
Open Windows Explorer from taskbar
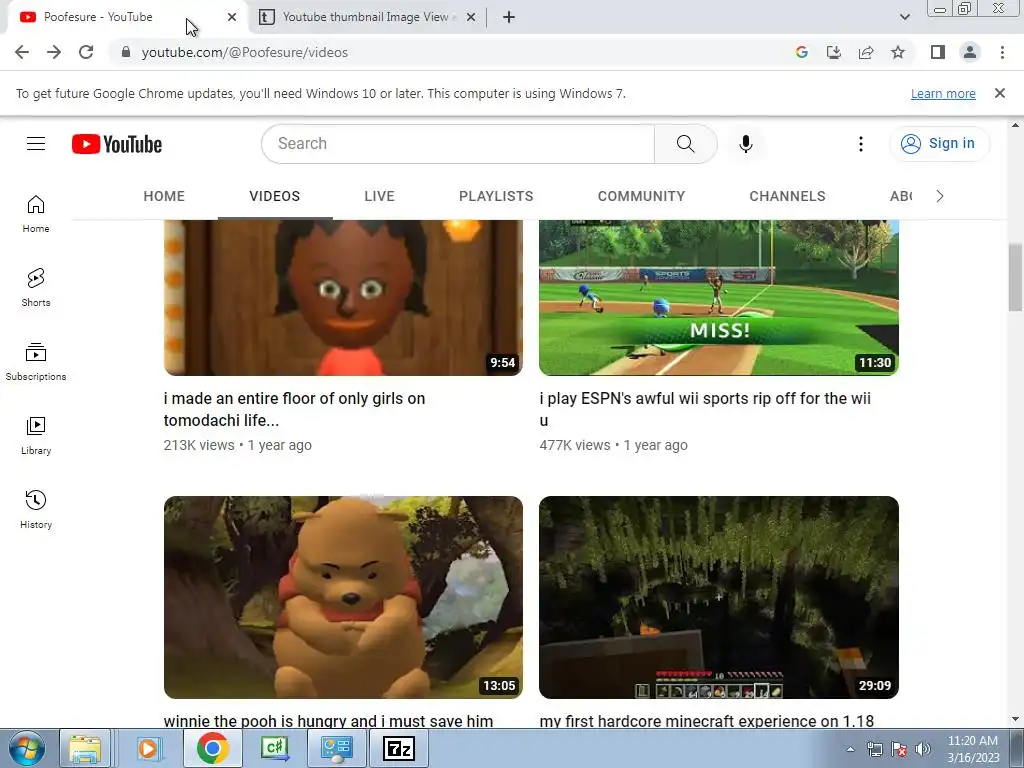tap(86, 749)
